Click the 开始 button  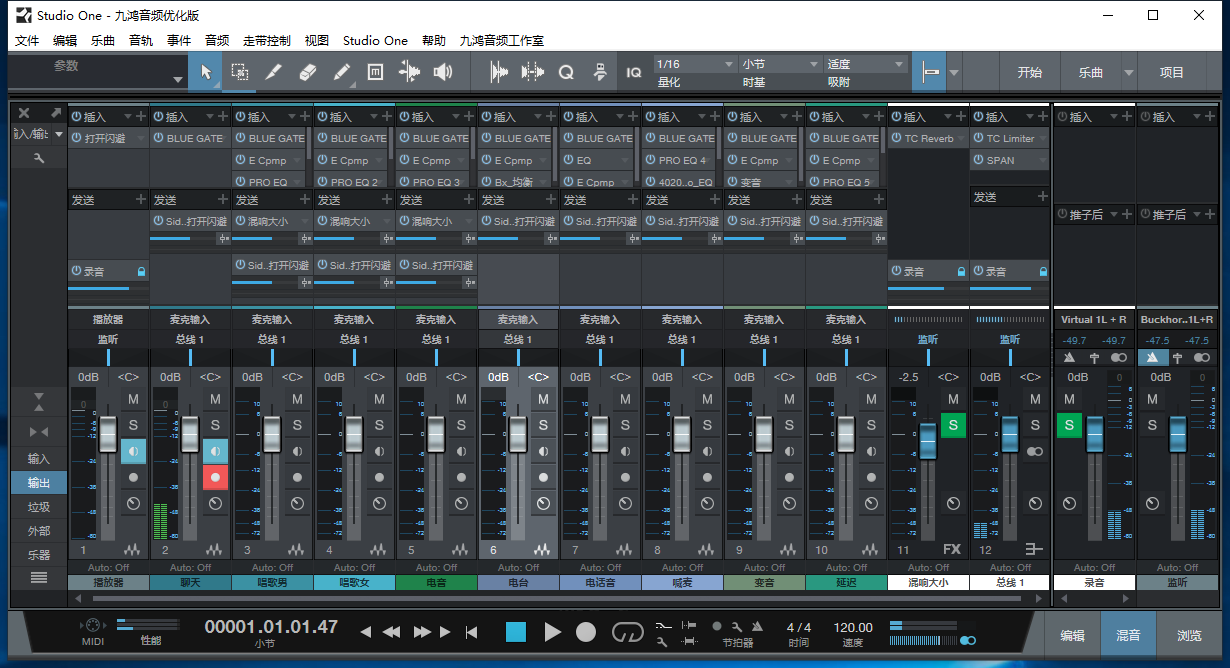pos(1029,72)
